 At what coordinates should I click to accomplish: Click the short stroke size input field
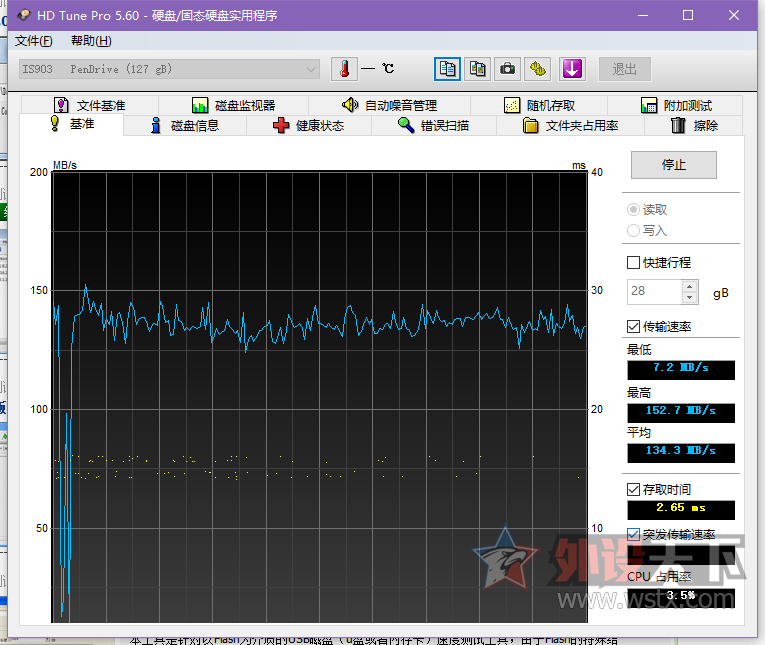click(653, 292)
